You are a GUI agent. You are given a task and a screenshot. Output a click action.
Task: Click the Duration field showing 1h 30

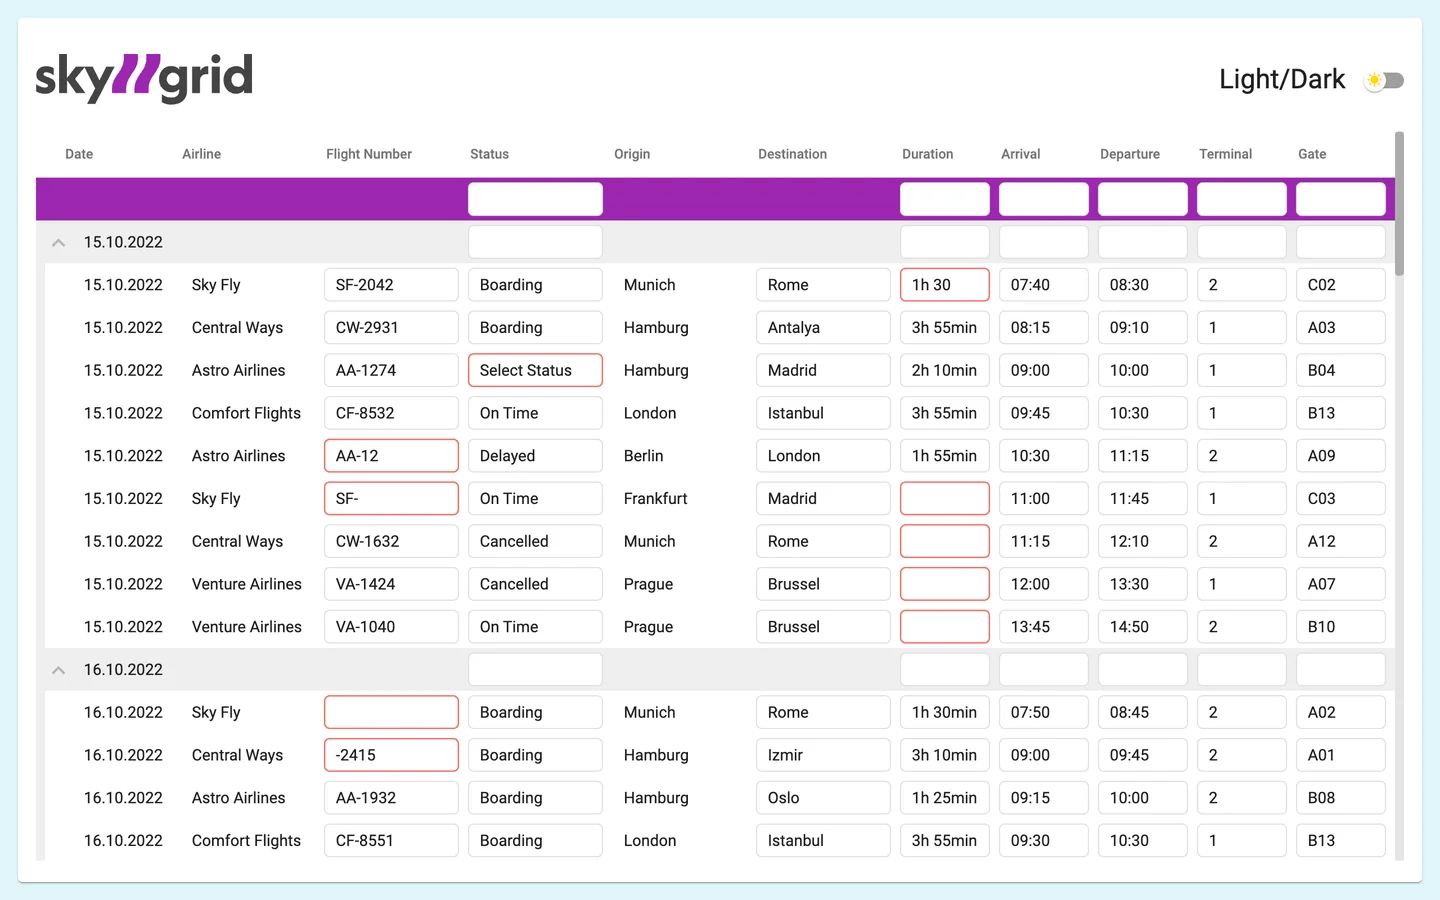click(x=944, y=285)
